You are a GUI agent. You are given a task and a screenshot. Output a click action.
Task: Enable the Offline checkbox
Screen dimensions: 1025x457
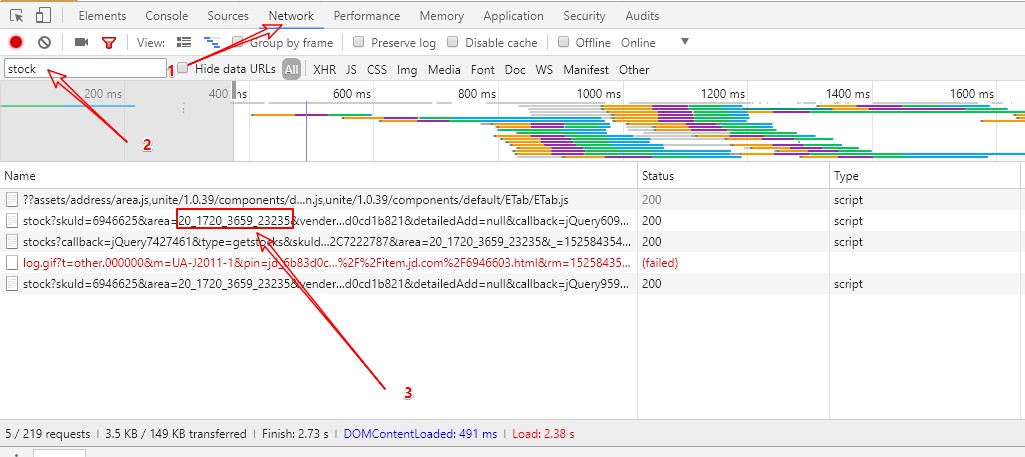(x=564, y=43)
